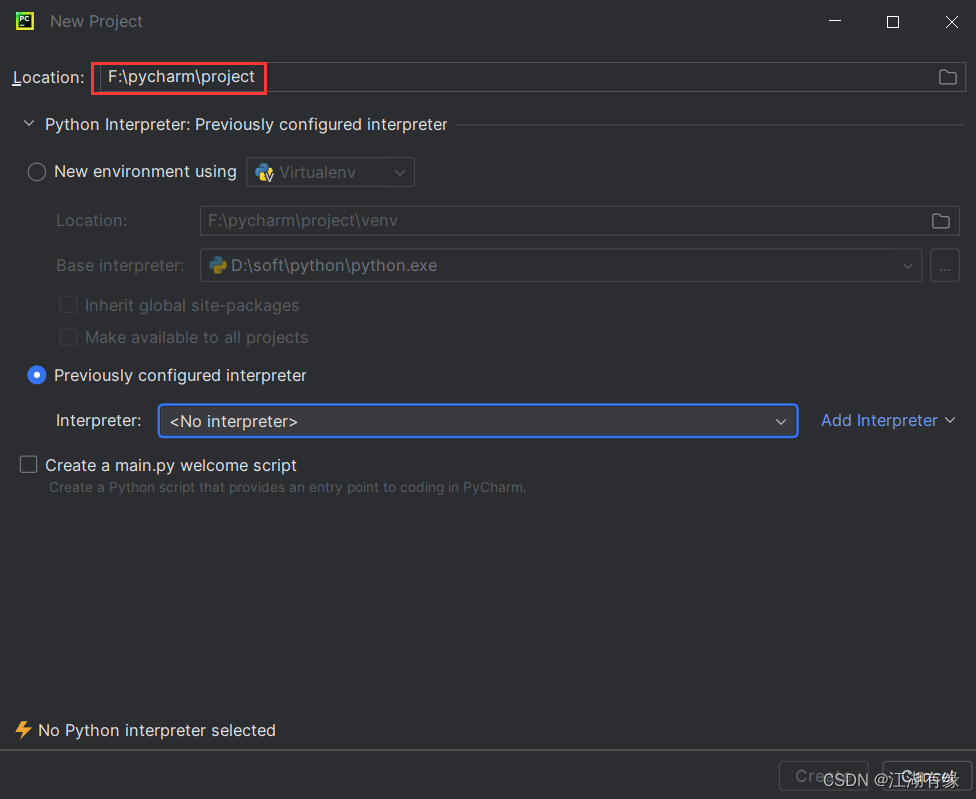Open the No interpreter combo box
Image resolution: width=976 pixels, height=799 pixels.
(478, 421)
